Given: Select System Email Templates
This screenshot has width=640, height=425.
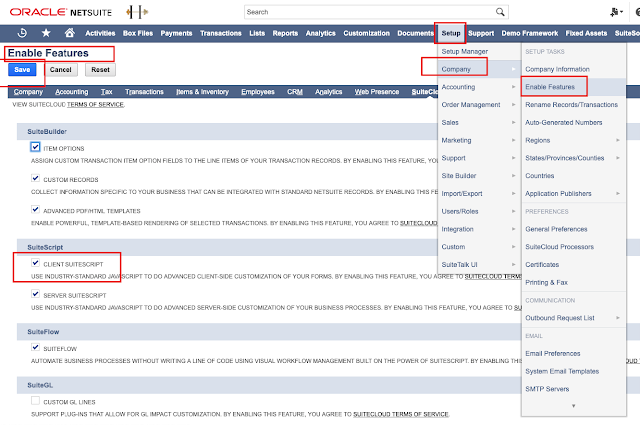Looking at the screenshot, I should click(x=562, y=371).
